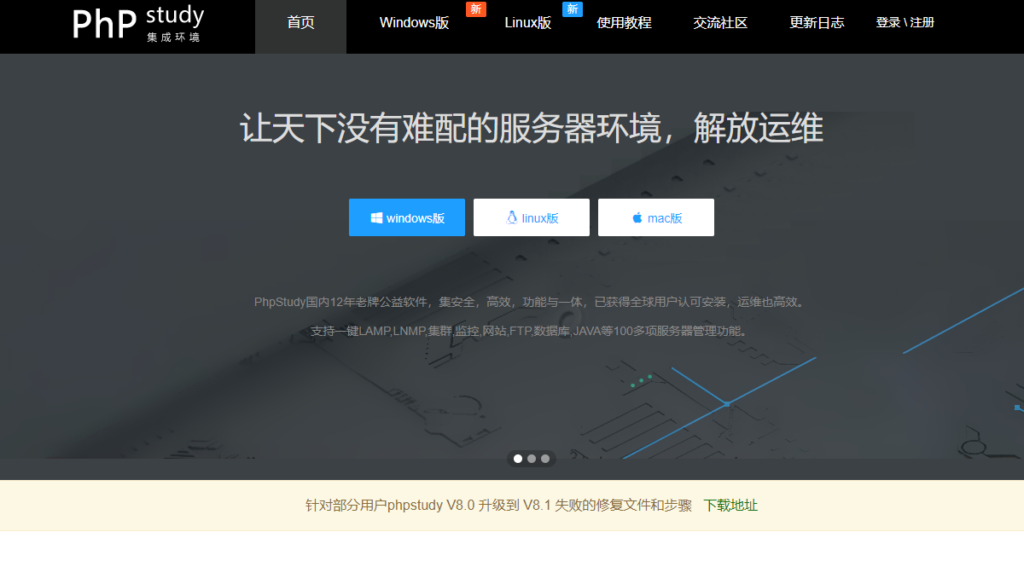Switch to the second carousel slide dot
This screenshot has height=561, width=1024.
coord(532,458)
